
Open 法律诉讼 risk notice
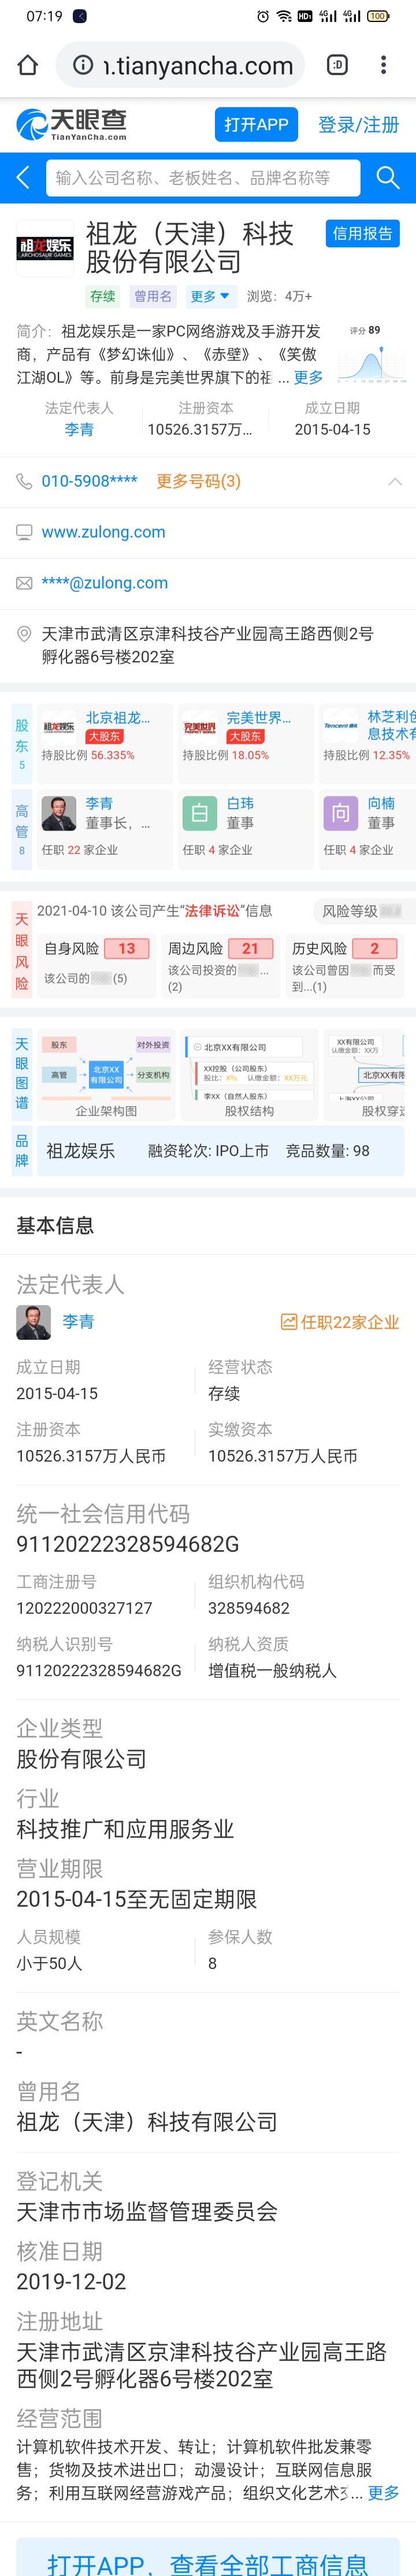(155, 911)
